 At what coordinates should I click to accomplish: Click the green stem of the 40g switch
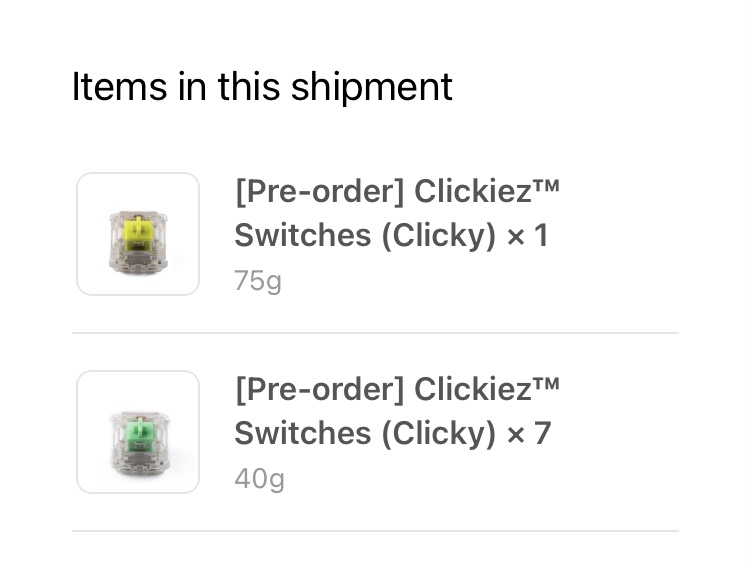pyautogui.click(x=139, y=429)
